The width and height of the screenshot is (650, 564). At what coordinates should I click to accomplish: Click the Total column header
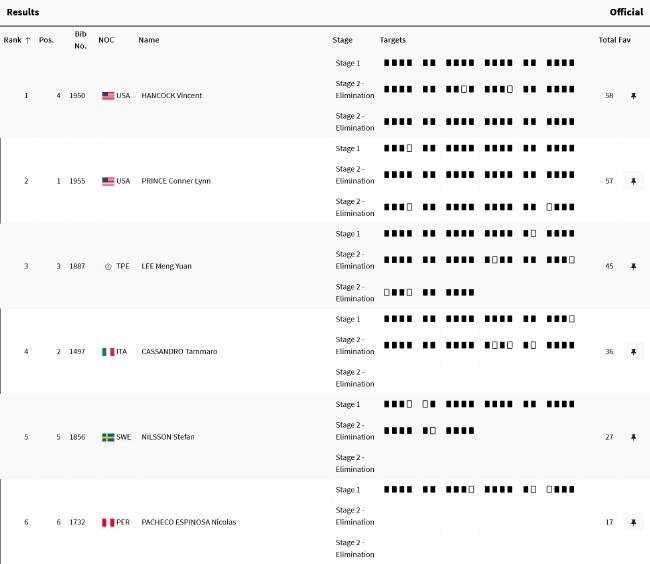(x=607, y=40)
